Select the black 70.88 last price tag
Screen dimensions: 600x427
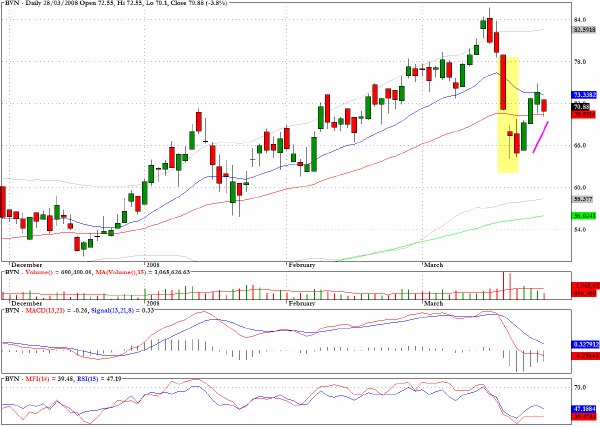[x=581, y=107]
